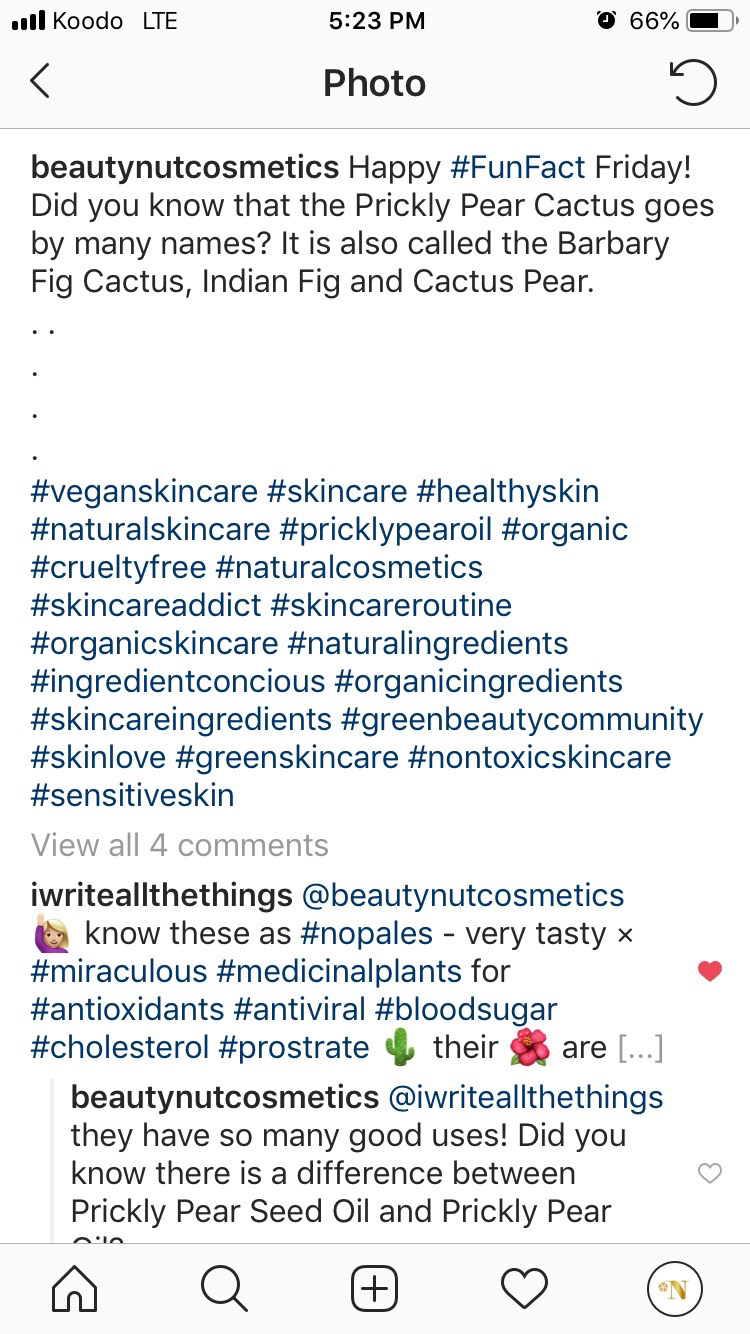Open the Activity heart tab icon
Screen dimensions: 750x1334
pos(524,1288)
